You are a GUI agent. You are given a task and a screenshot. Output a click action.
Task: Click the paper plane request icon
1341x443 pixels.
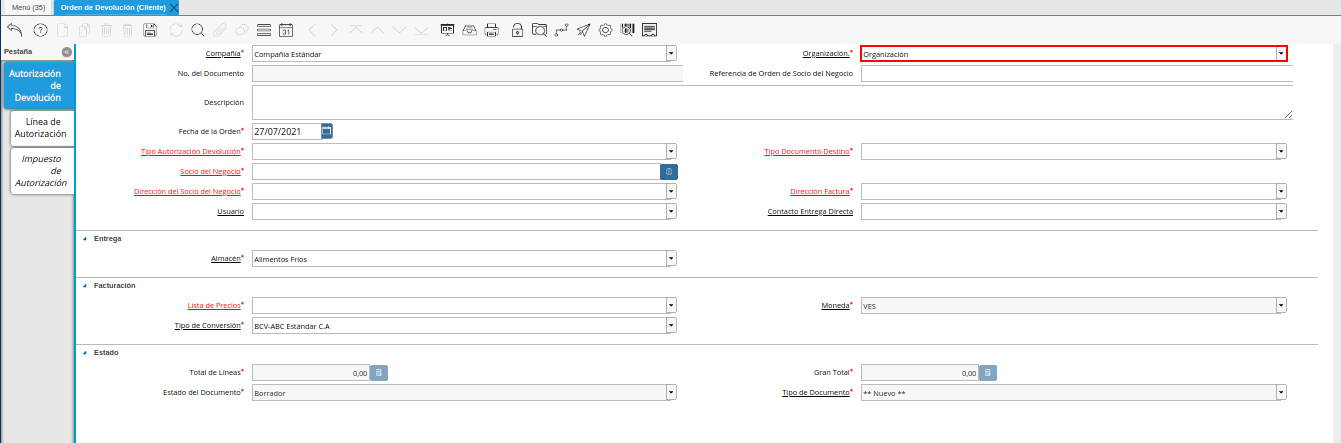pyautogui.click(x=583, y=30)
